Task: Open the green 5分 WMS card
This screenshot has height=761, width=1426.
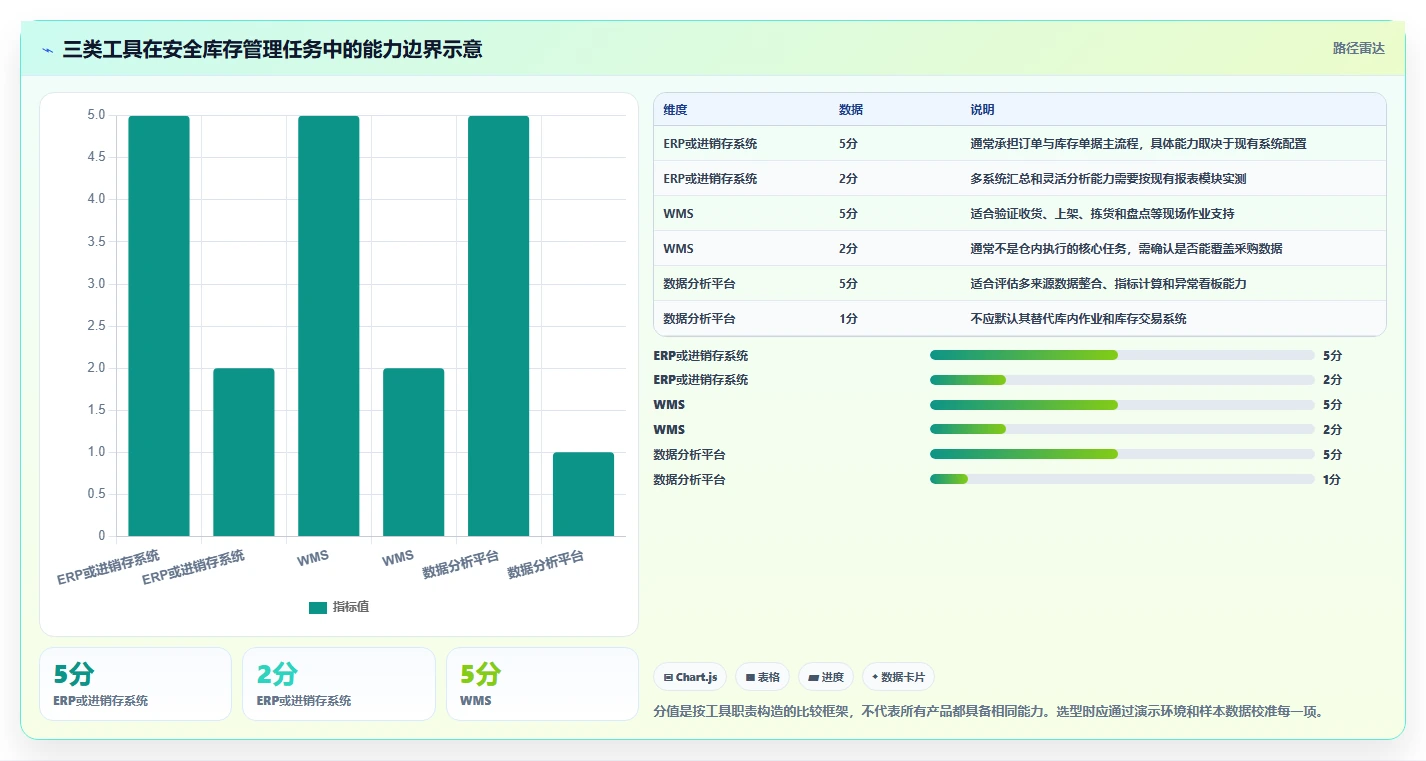Action: tap(542, 684)
